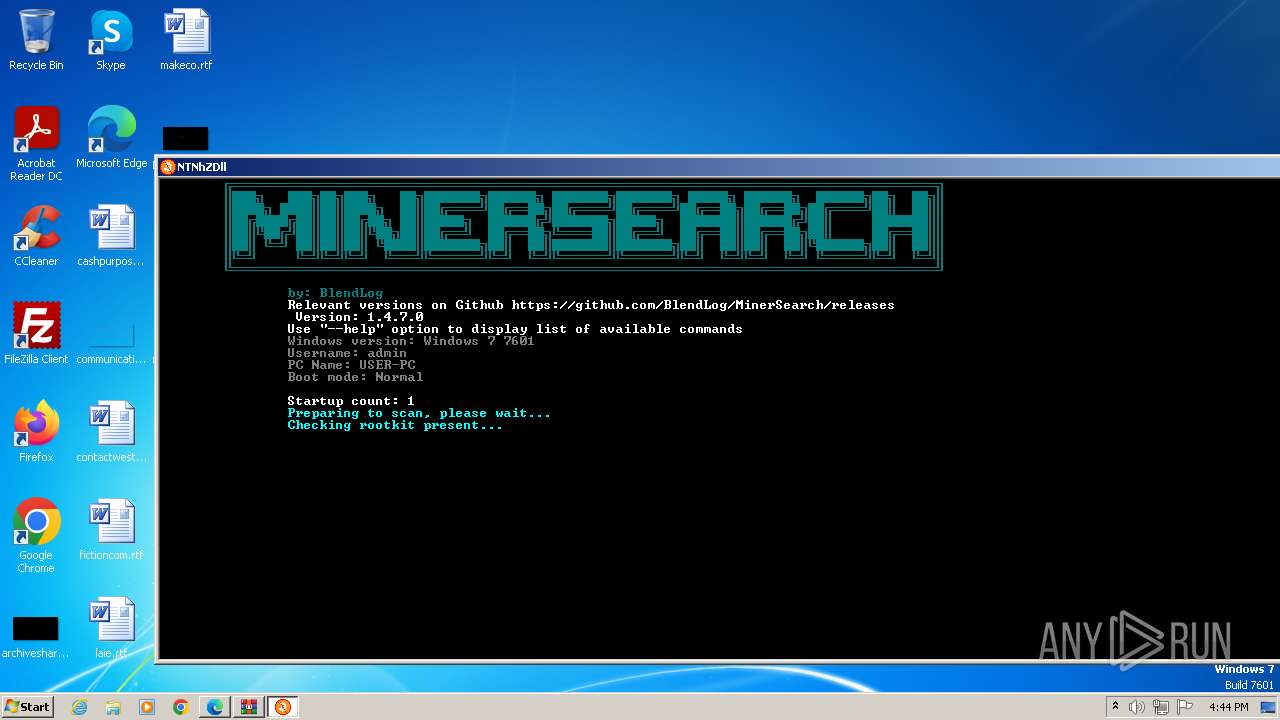
Task: Launch Acrobat Reader DC shortcut
Action: coord(36,144)
